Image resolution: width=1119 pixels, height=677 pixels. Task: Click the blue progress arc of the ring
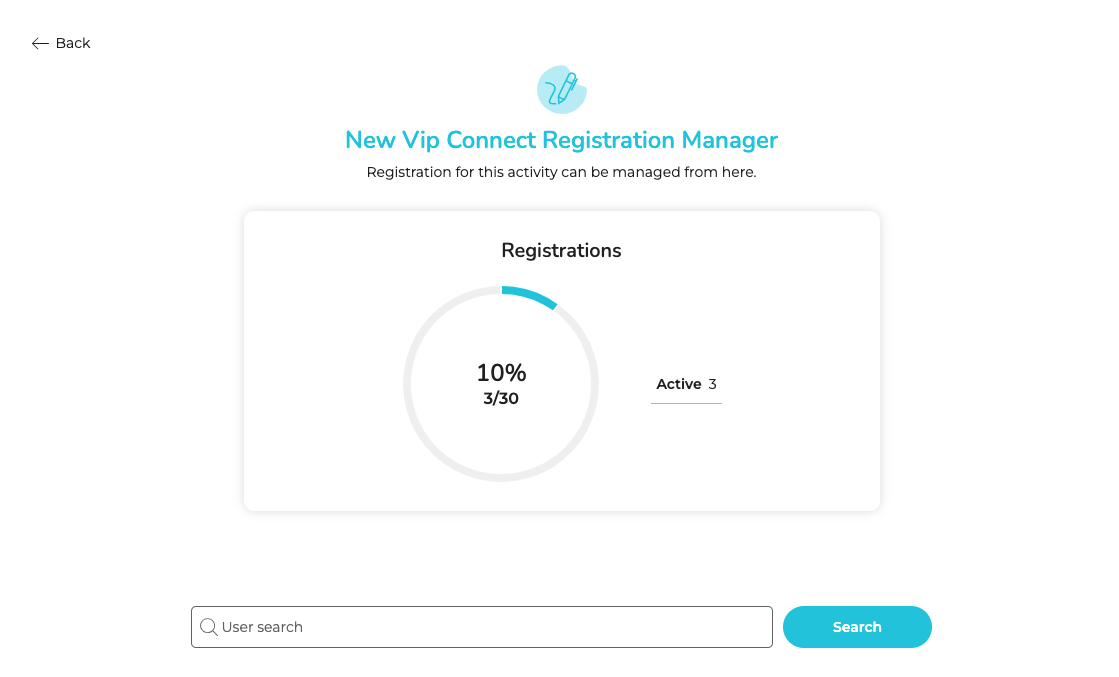(530, 293)
